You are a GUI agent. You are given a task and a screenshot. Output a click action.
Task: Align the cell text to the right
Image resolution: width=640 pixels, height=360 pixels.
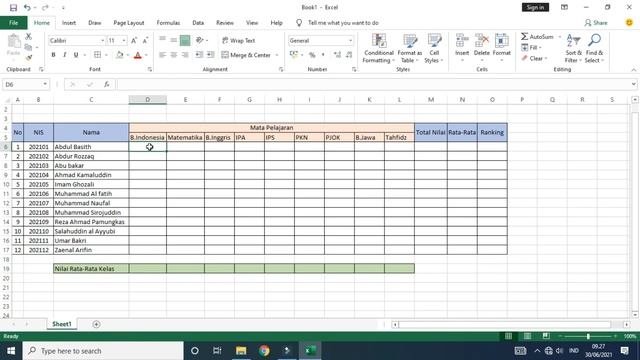pos(185,55)
